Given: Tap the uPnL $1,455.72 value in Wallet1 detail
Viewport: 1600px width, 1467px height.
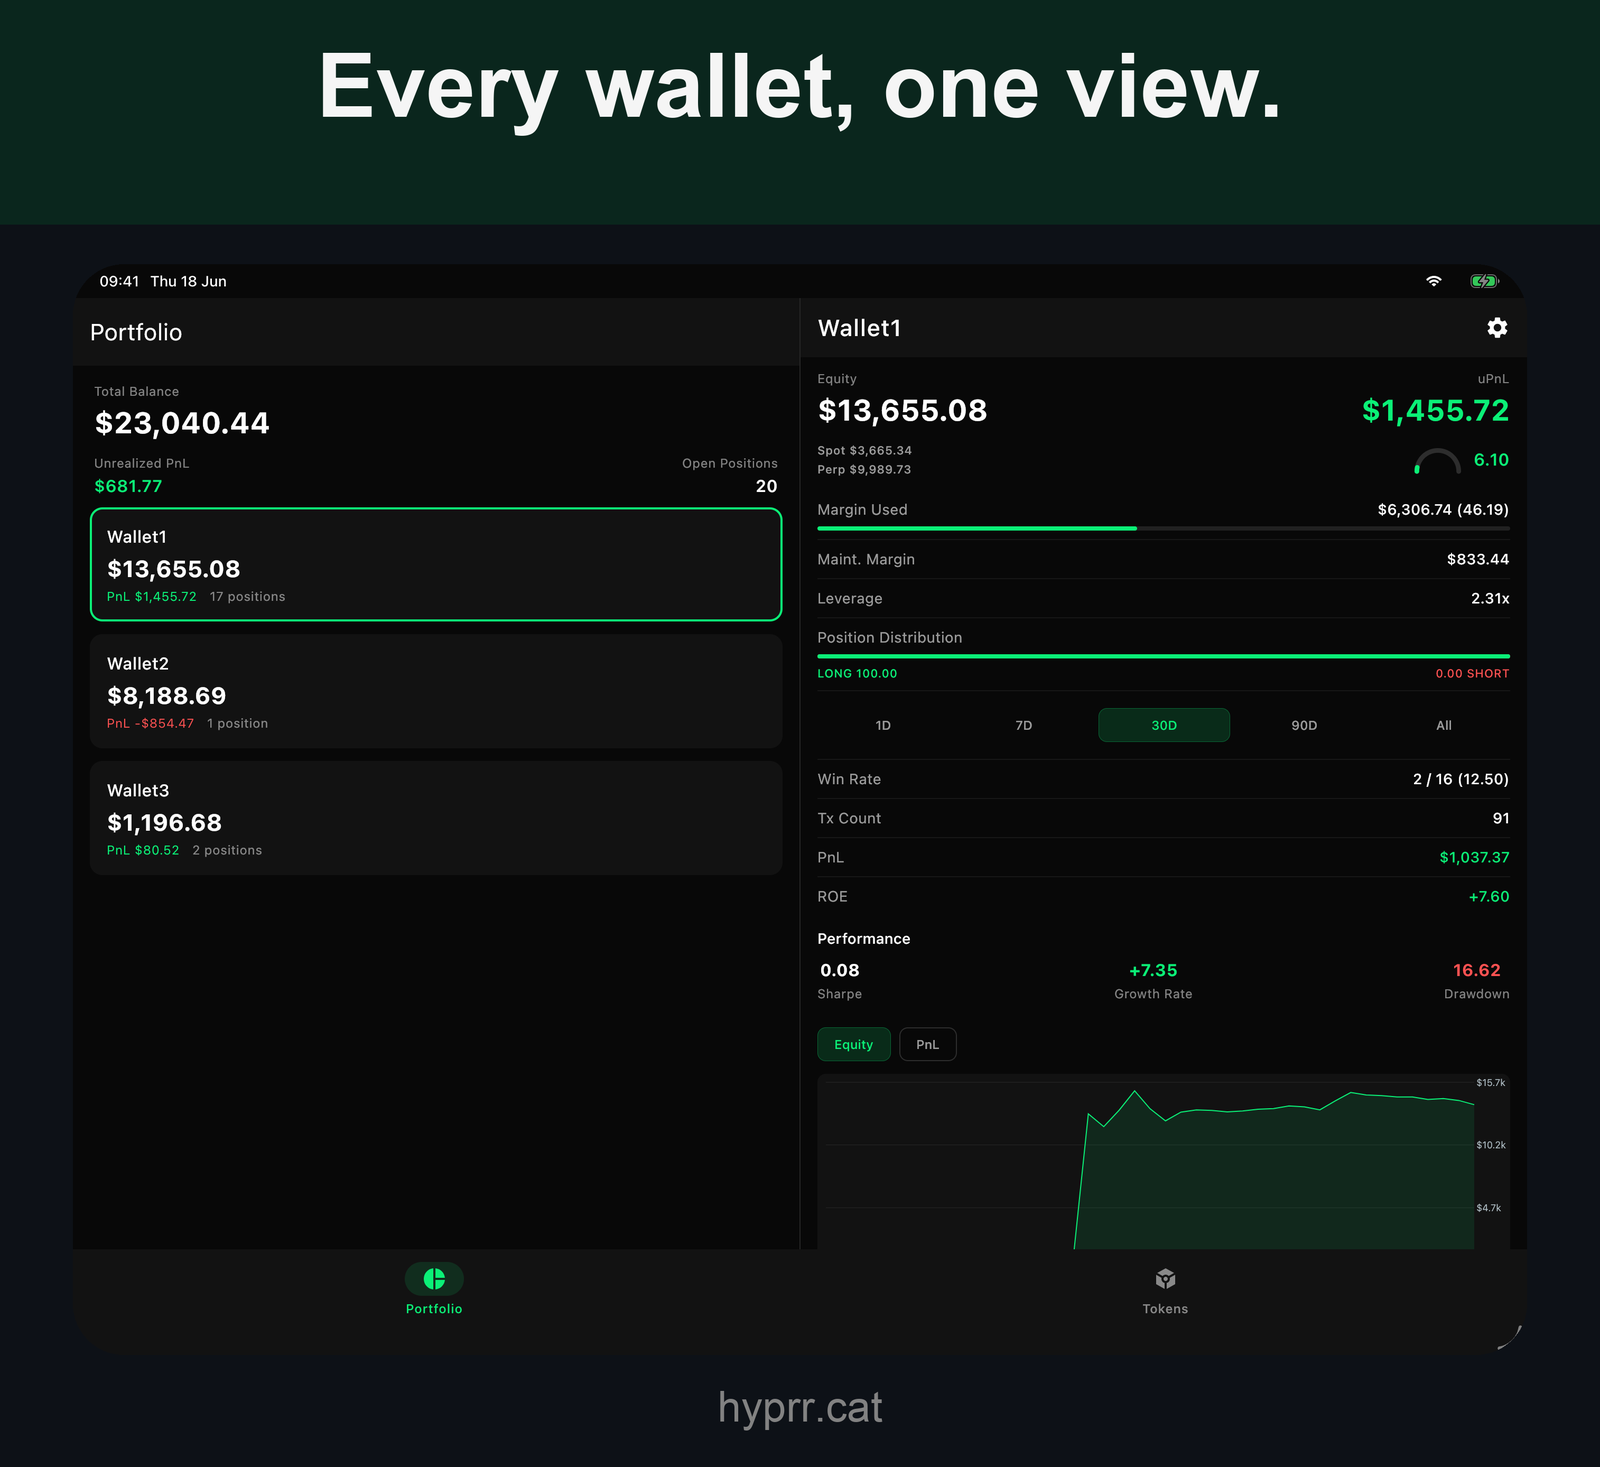Looking at the screenshot, I should pyautogui.click(x=1435, y=410).
